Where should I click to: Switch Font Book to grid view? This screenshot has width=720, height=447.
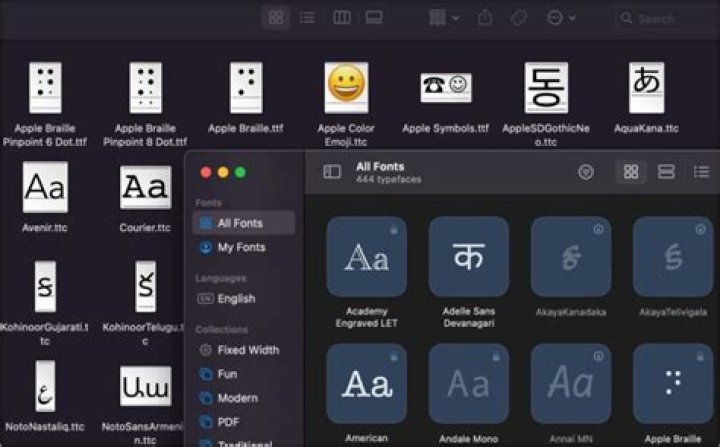click(x=630, y=172)
